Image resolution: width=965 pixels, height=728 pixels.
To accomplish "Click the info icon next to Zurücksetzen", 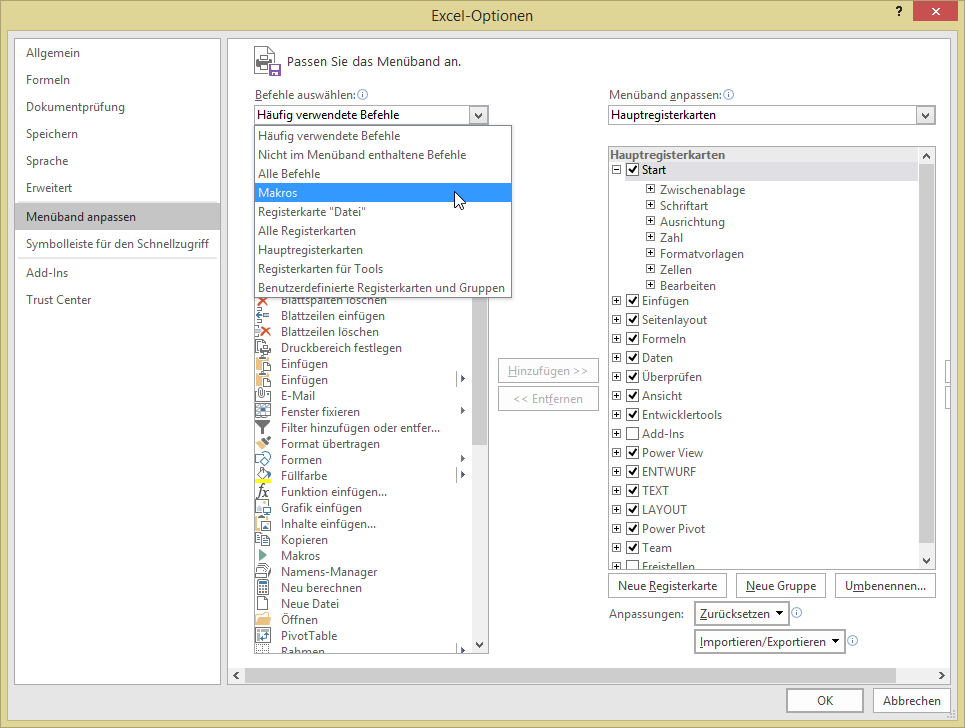I will tap(796, 613).
